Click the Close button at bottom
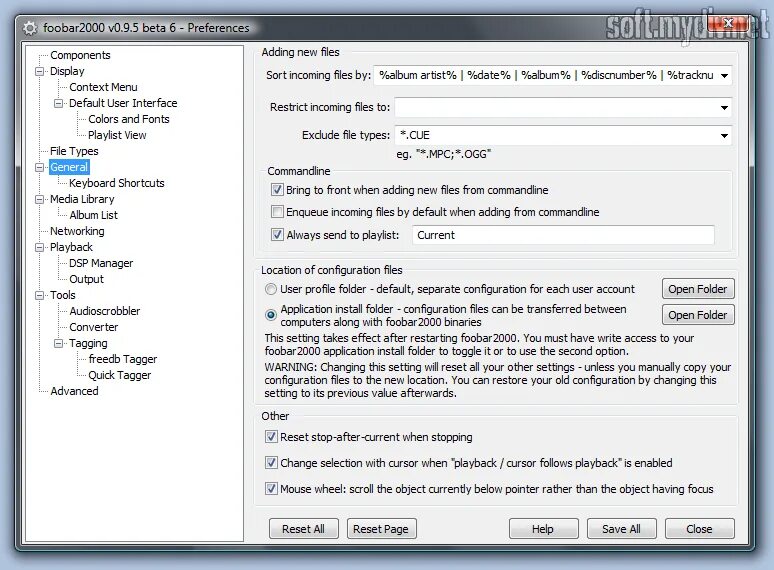 (x=699, y=529)
